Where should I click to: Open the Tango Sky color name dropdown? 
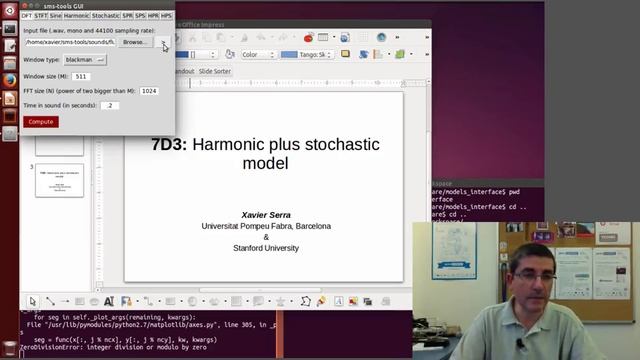pyautogui.click(x=316, y=54)
